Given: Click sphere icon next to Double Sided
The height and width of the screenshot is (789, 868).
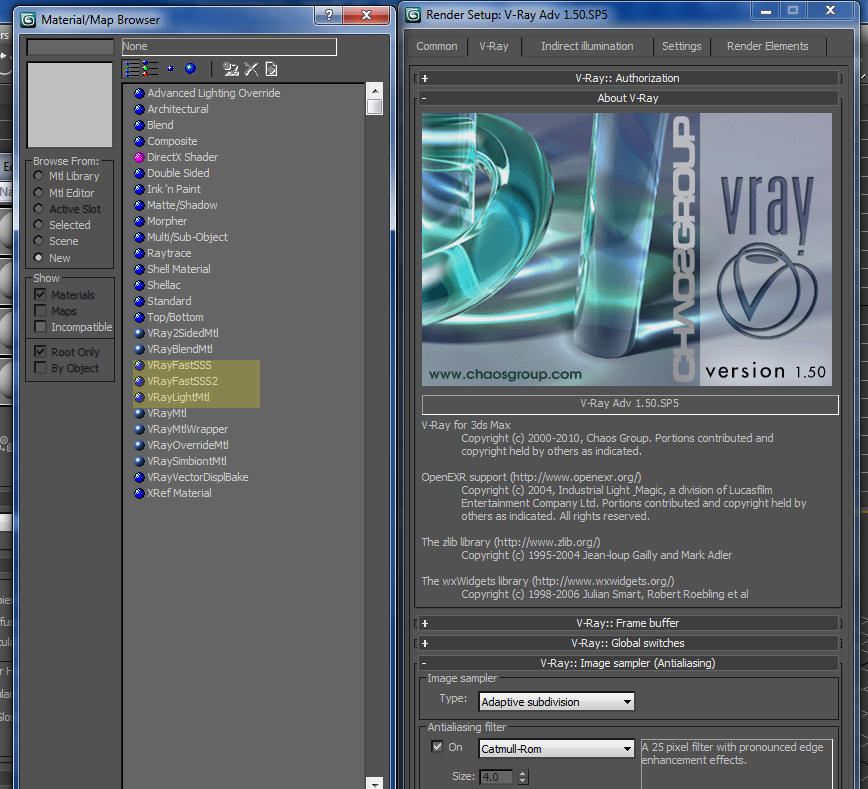Looking at the screenshot, I should 139,173.
